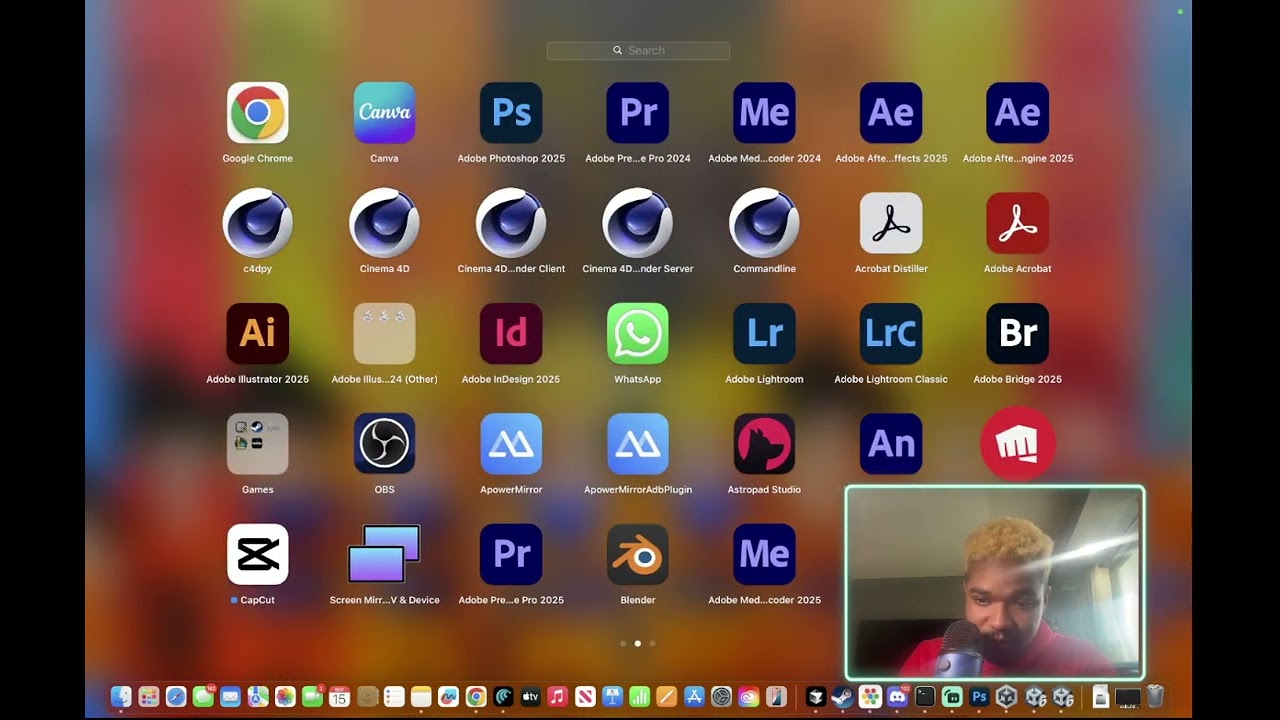Open Reminders in the Dock
Screen dimensions: 1280x720
[394, 696]
